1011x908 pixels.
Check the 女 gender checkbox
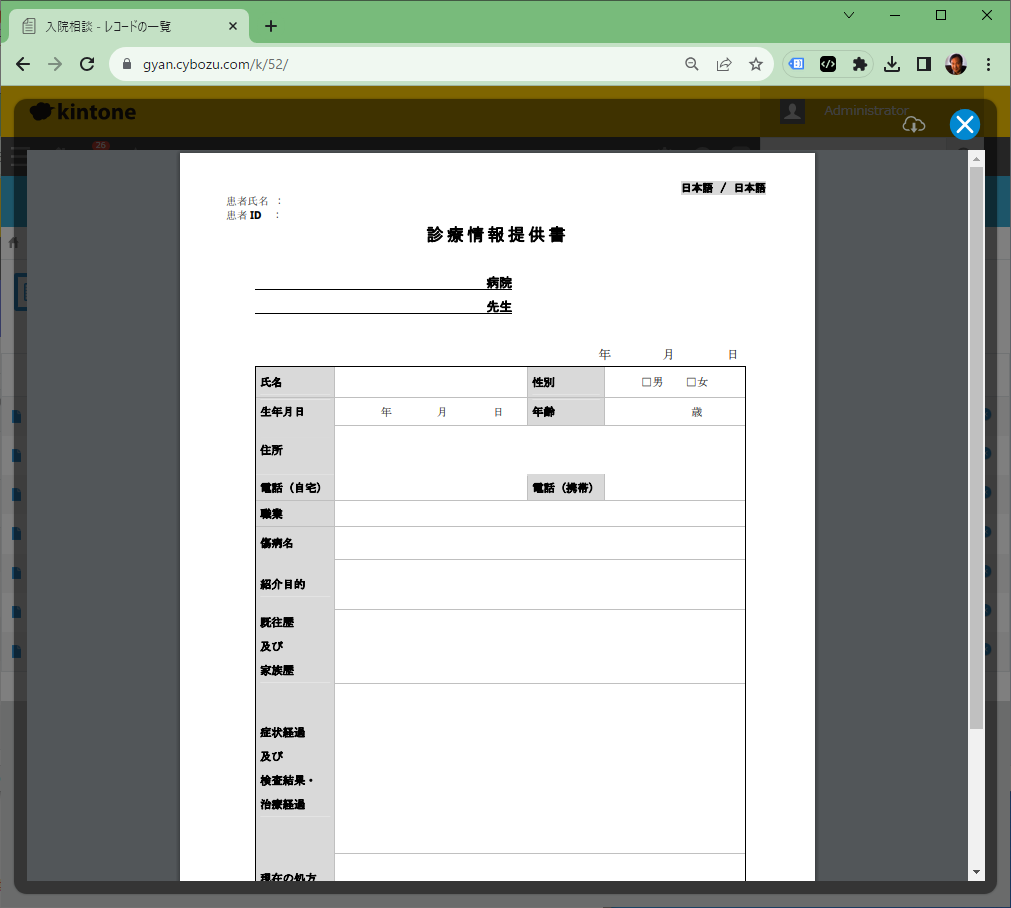(691, 382)
